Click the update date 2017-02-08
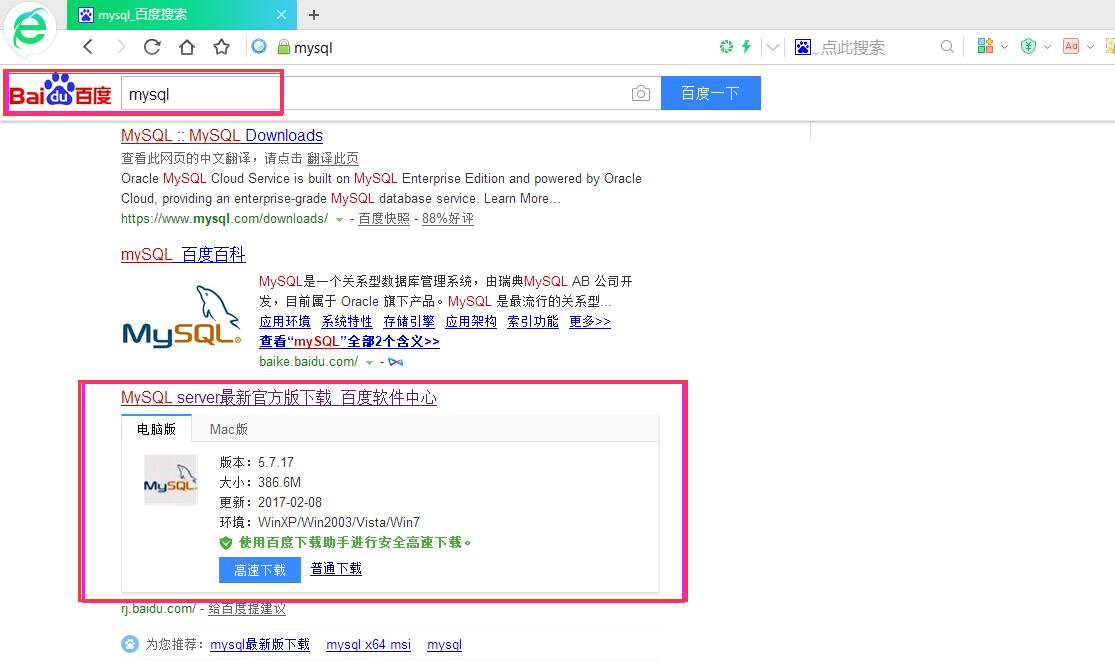Viewport: 1115px width, 662px height. coord(290,502)
